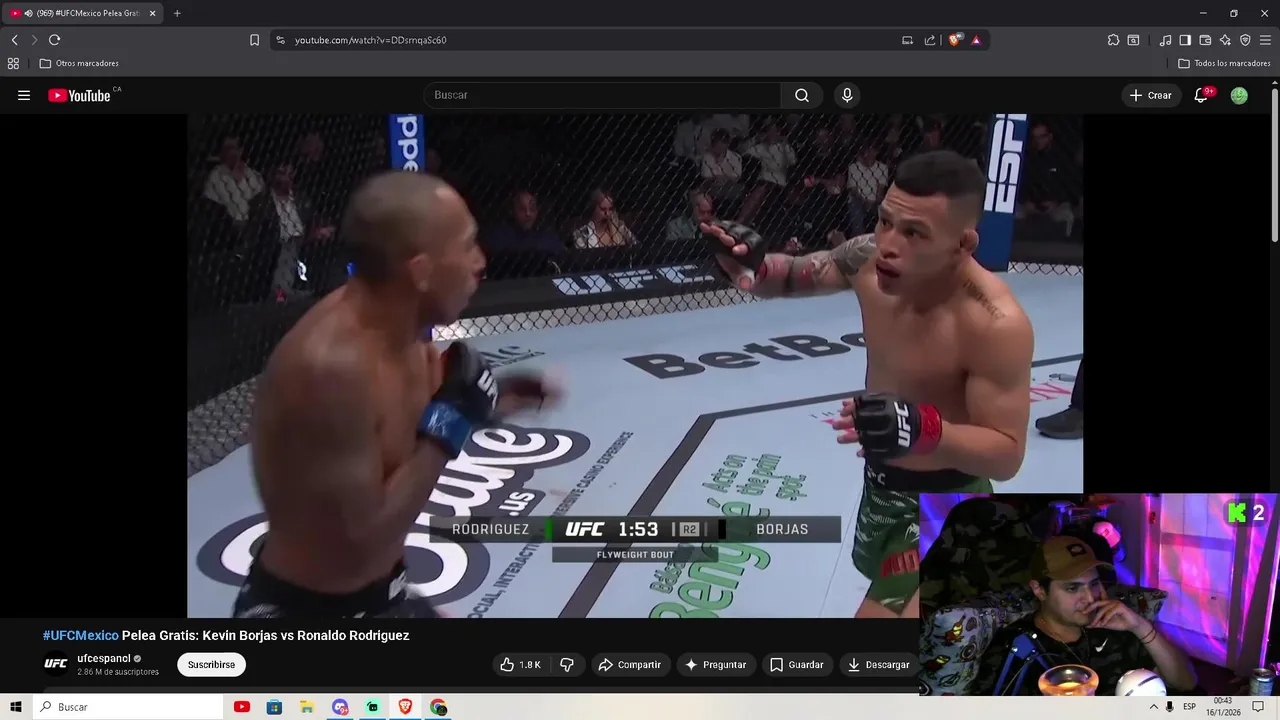Click the YouTube search magnifier button
Image resolution: width=1280 pixels, height=720 pixels.
tap(802, 95)
